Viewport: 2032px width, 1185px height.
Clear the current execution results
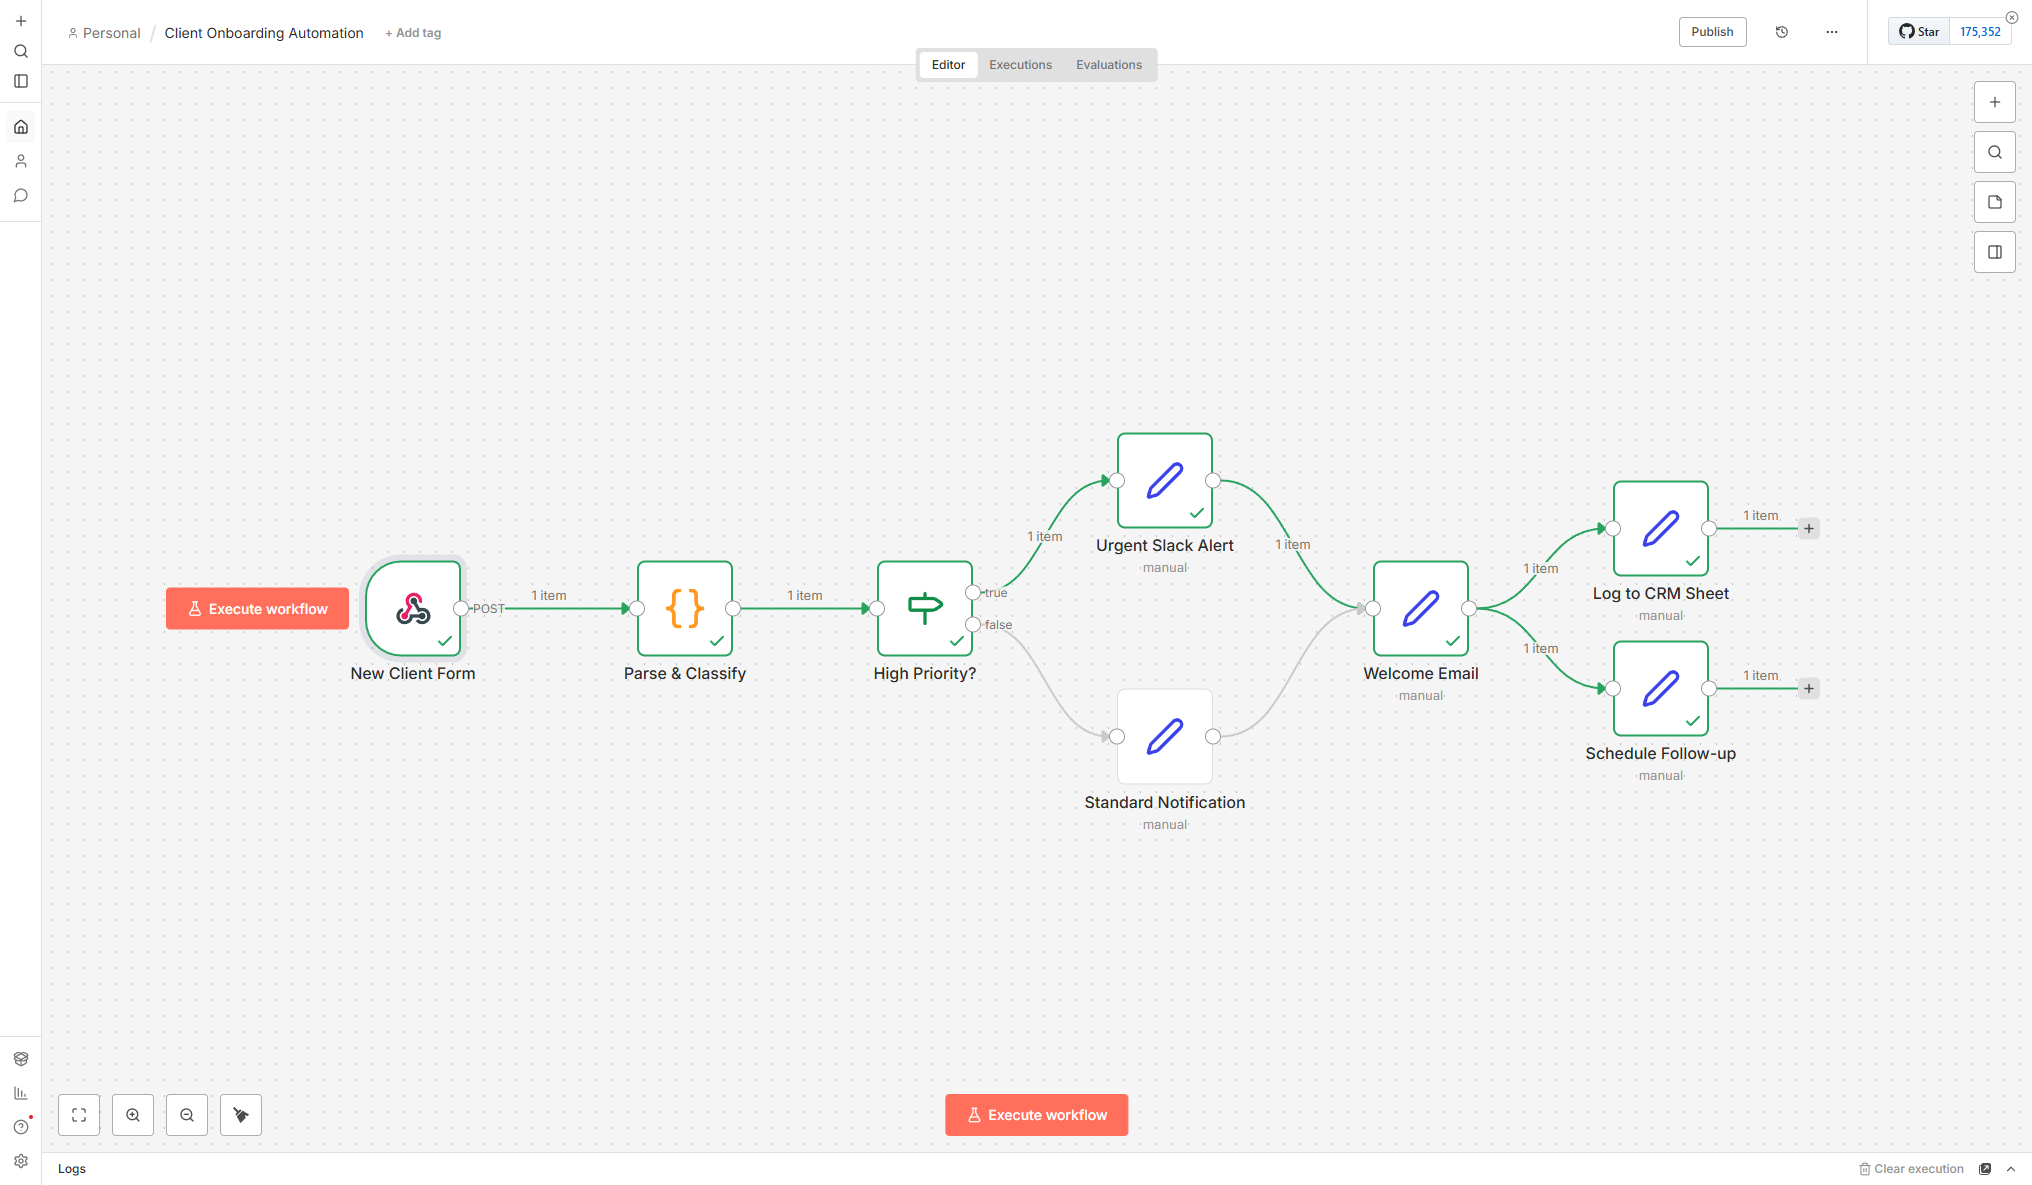1912,1168
